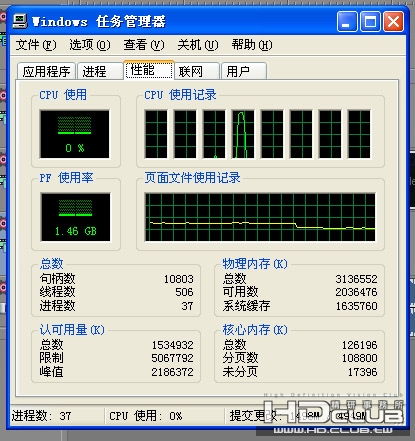The width and height of the screenshot is (415, 441).
Task: Click the CPU 使用 gauge showing 0 %
Action: [x=74, y=134]
